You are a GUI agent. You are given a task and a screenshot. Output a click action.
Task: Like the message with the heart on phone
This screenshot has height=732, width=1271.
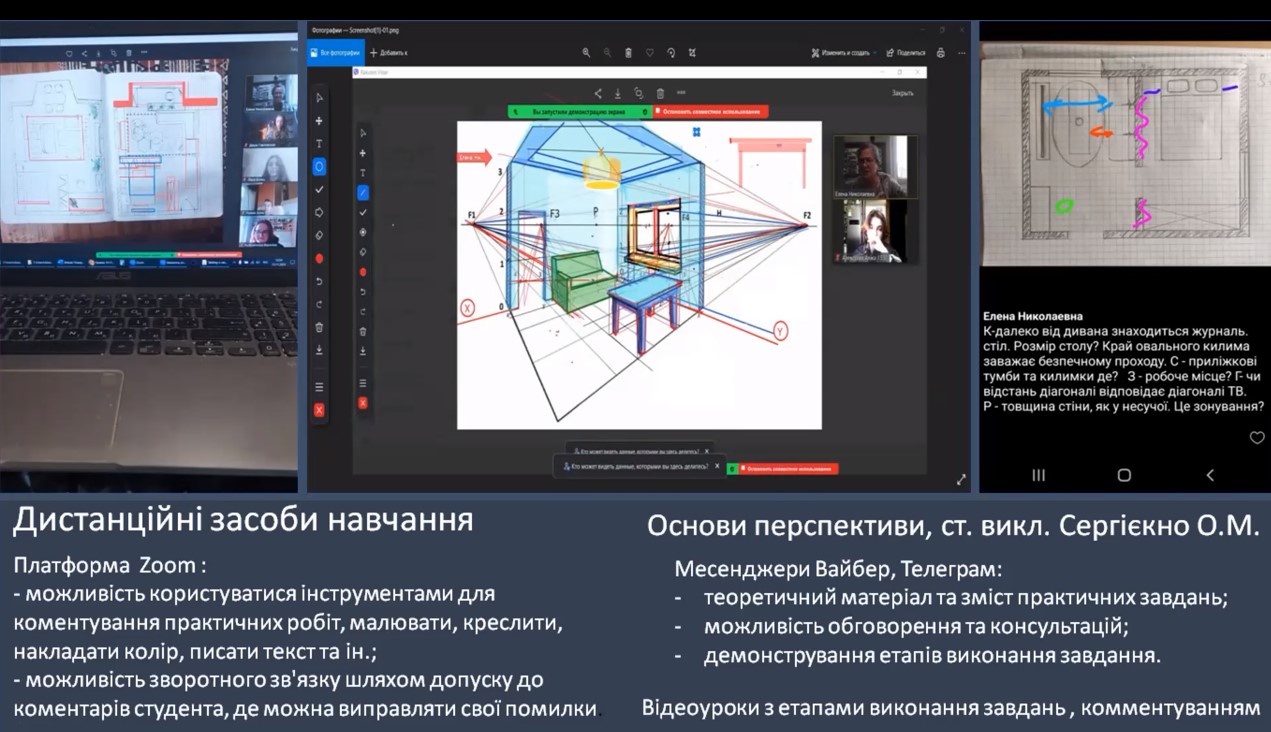point(1257,437)
